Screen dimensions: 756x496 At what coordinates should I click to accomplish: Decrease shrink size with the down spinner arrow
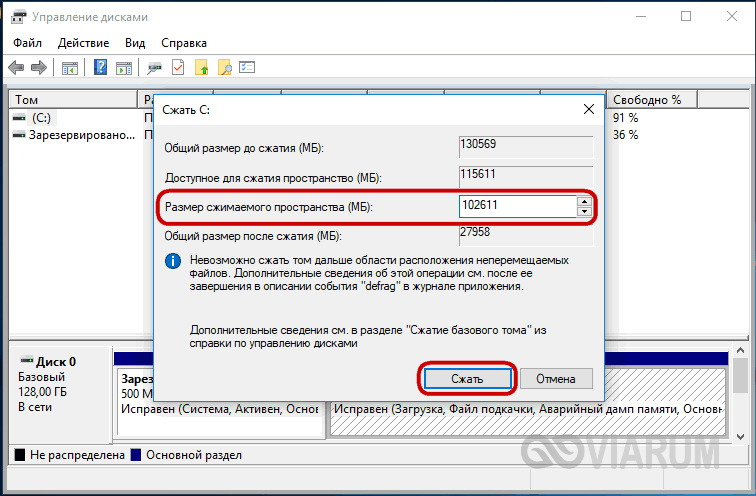click(584, 212)
